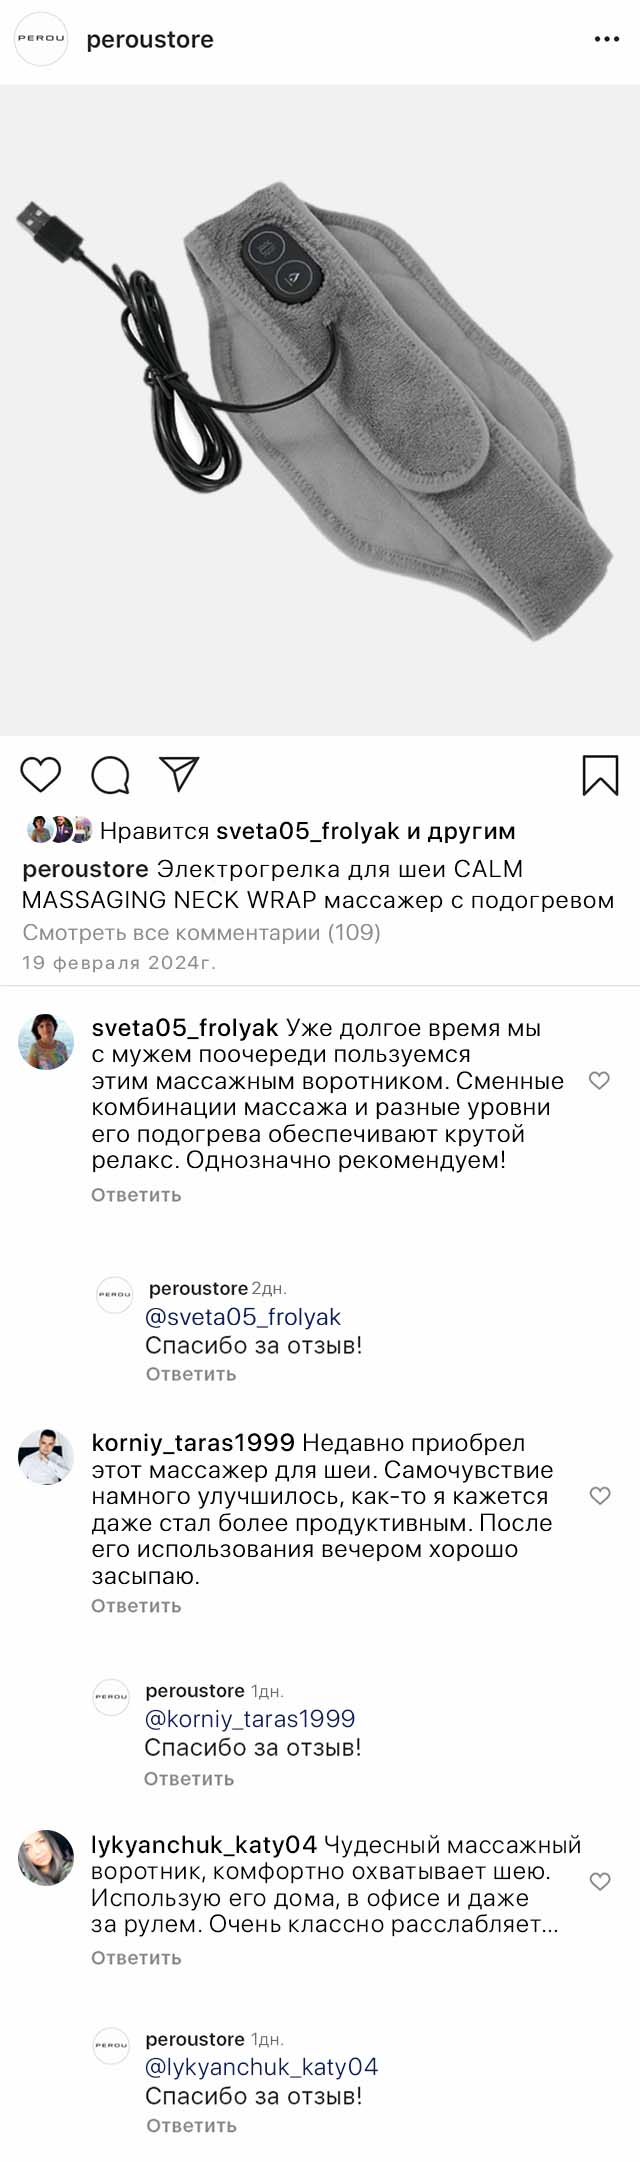Open lykyanchuk_katy04's profile picture
The image size is (640, 2162).
point(46,1858)
